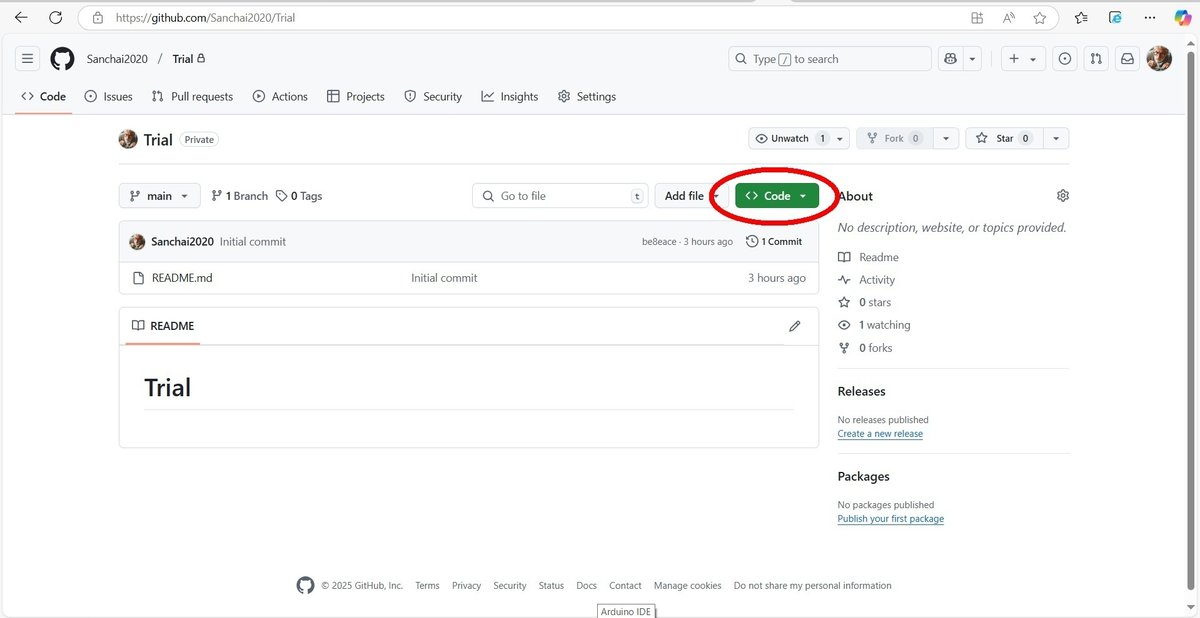This screenshot has height=618, width=1200.
Task: Go to GitHub home via the footer logo
Action: click(305, 585)
